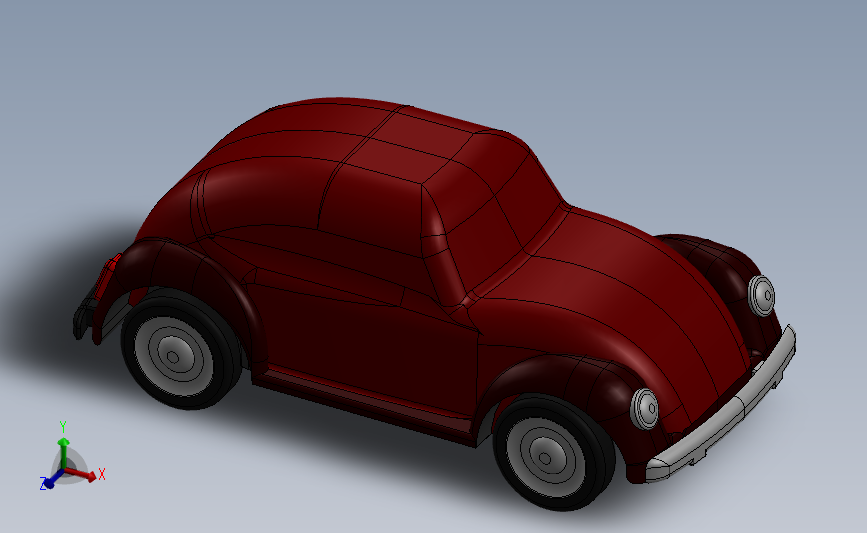Click the red X axis arrow of triad
Image resolution: width=867 pixels, height=533 pixels.
(x=81, y=473)
